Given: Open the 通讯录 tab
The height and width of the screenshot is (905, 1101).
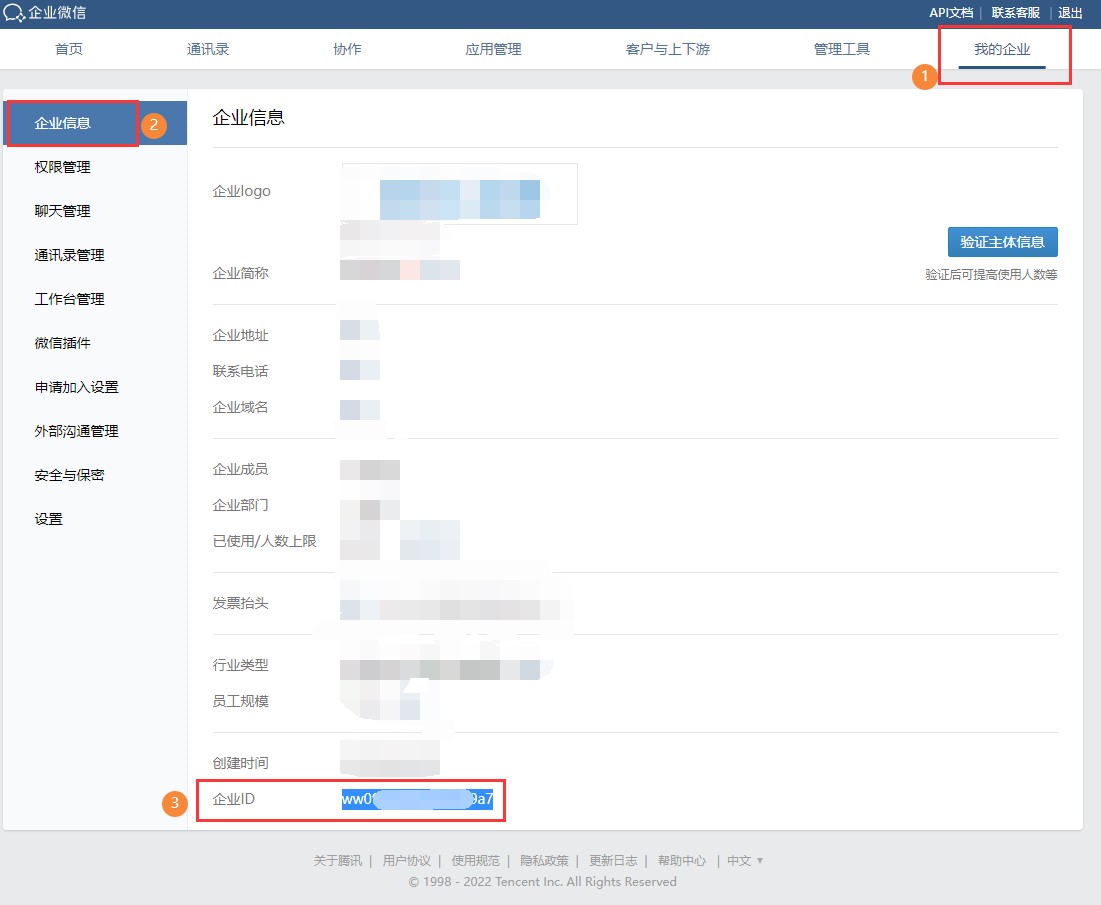Looking at the screenshot, I should click(x=208, y=49).
